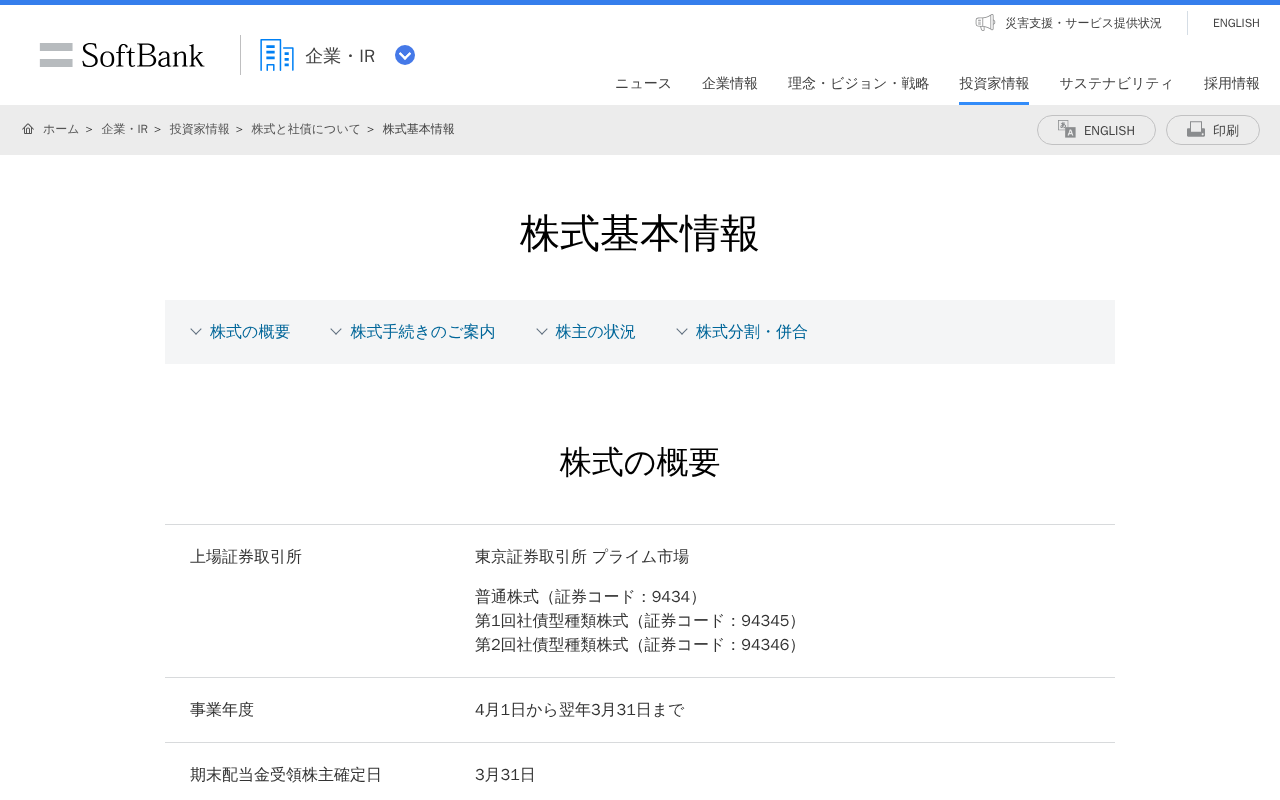The width and height of the screenshot is (1280, 800).
Task: Click the translate icon in the ENGLISH button
Action: tap(1067, 129)
